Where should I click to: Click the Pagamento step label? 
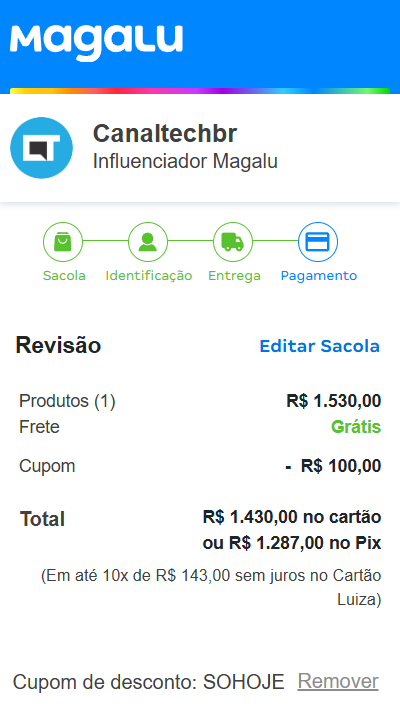click(319, 276)
